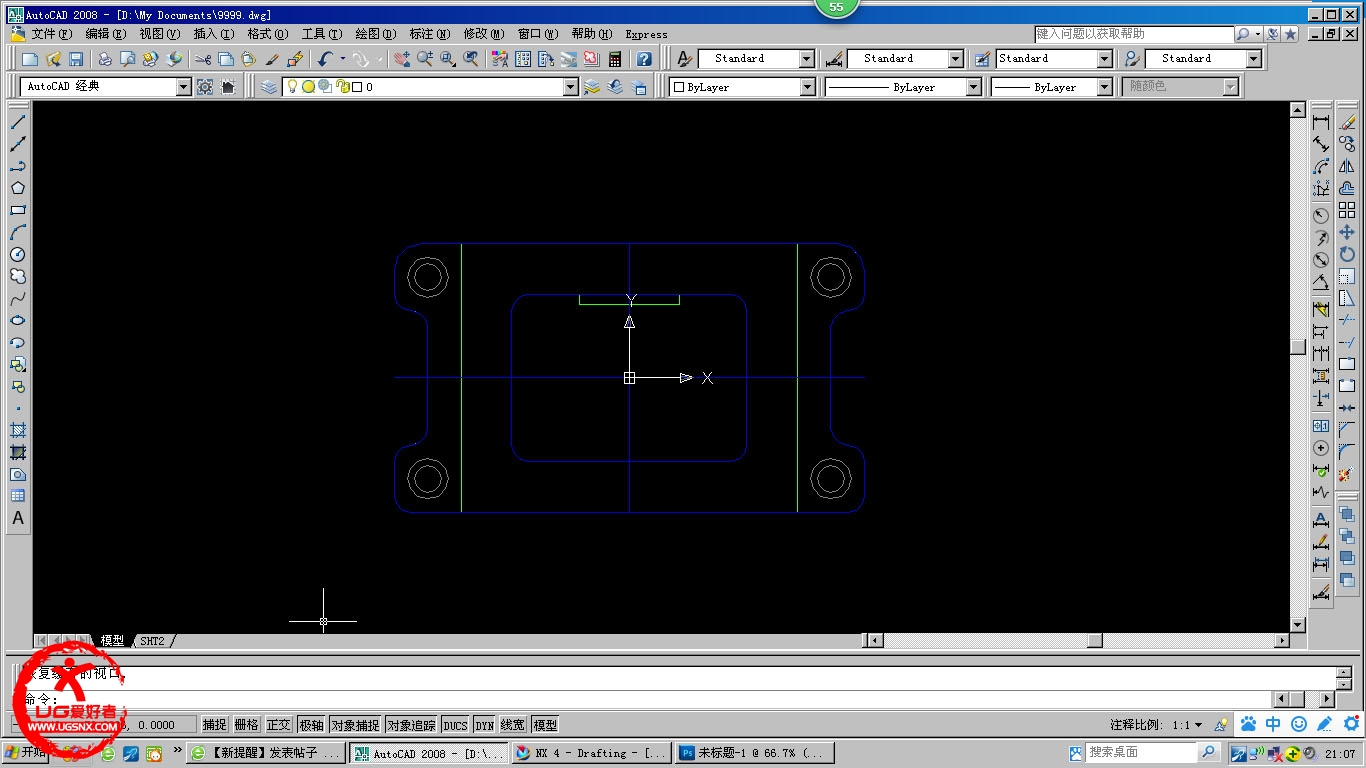This screenshot has height=768, width=1366.
Task: Click the Radius Dimension tool
Action: point(1321,215)
